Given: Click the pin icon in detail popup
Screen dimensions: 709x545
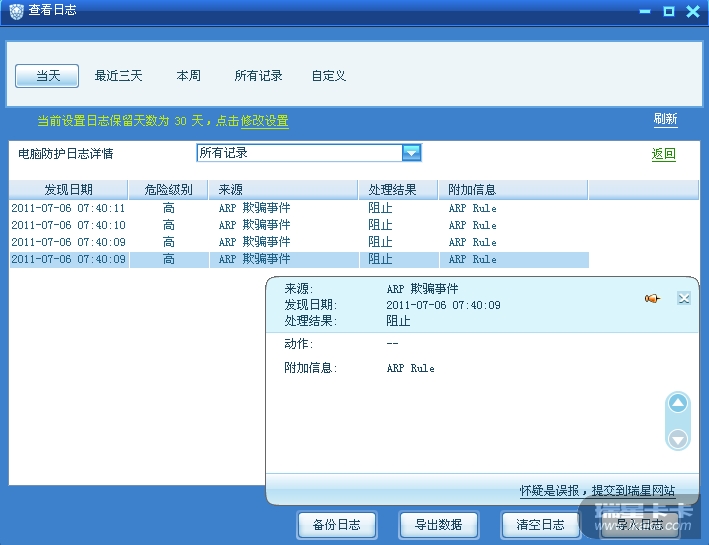Looking at the screenshot, I should coord(651,298).
